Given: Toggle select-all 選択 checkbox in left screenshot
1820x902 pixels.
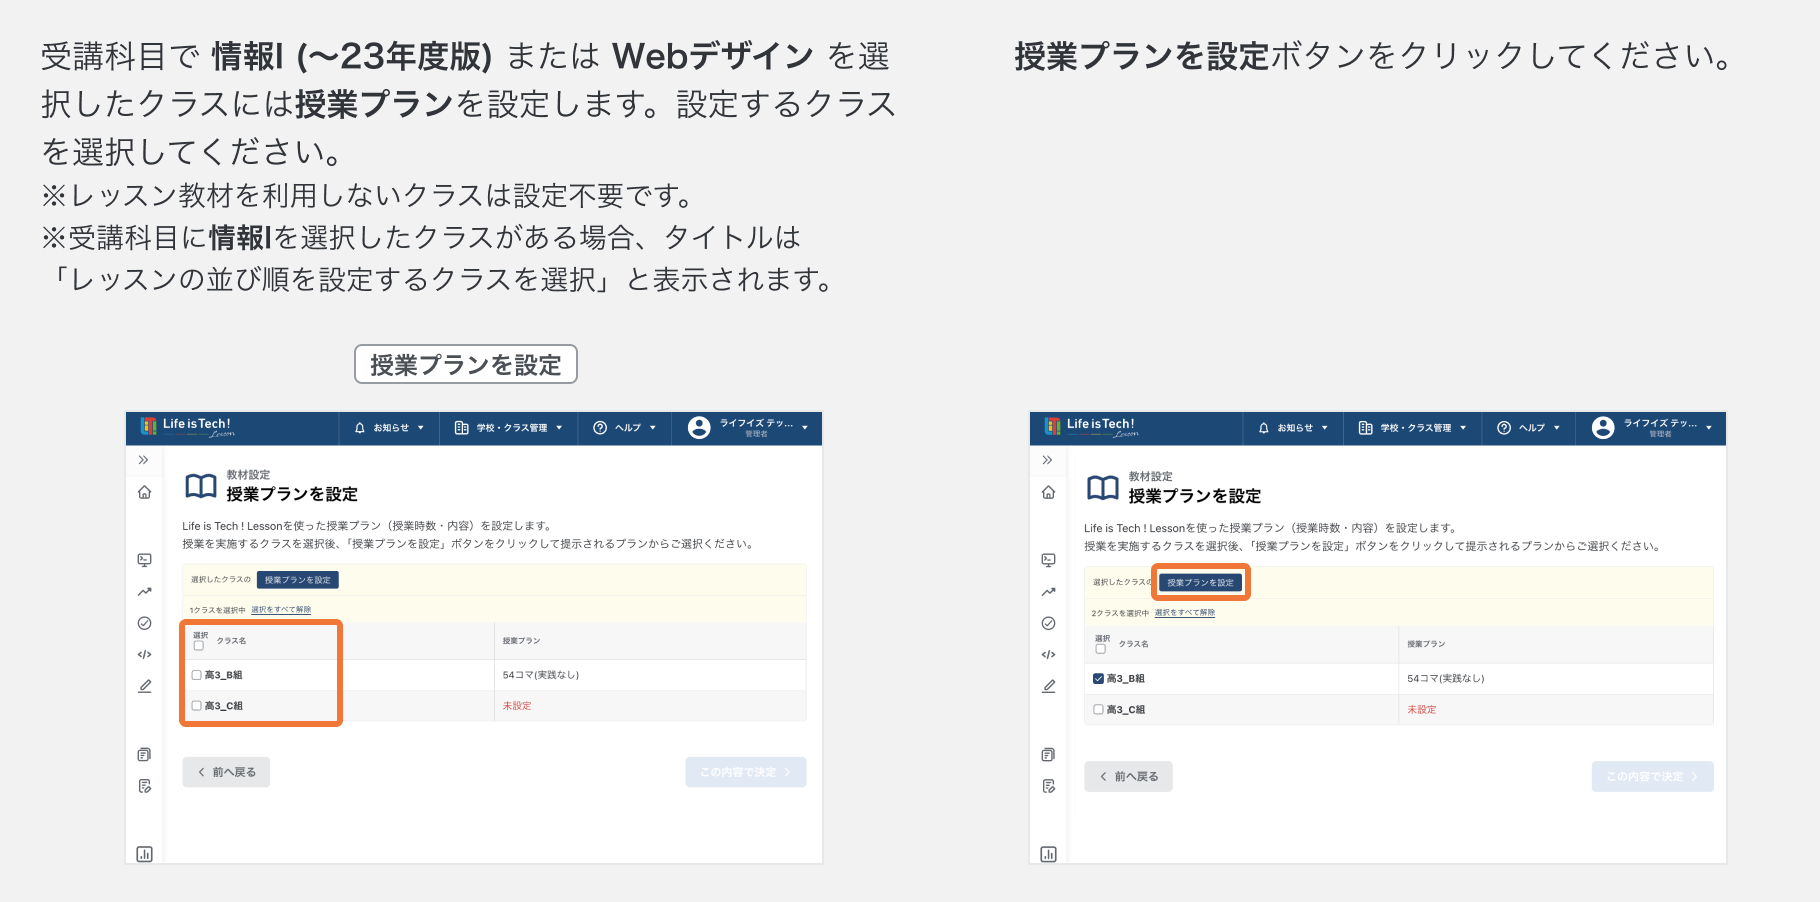Looking at the screenshot, I should (x=198, y=646).
